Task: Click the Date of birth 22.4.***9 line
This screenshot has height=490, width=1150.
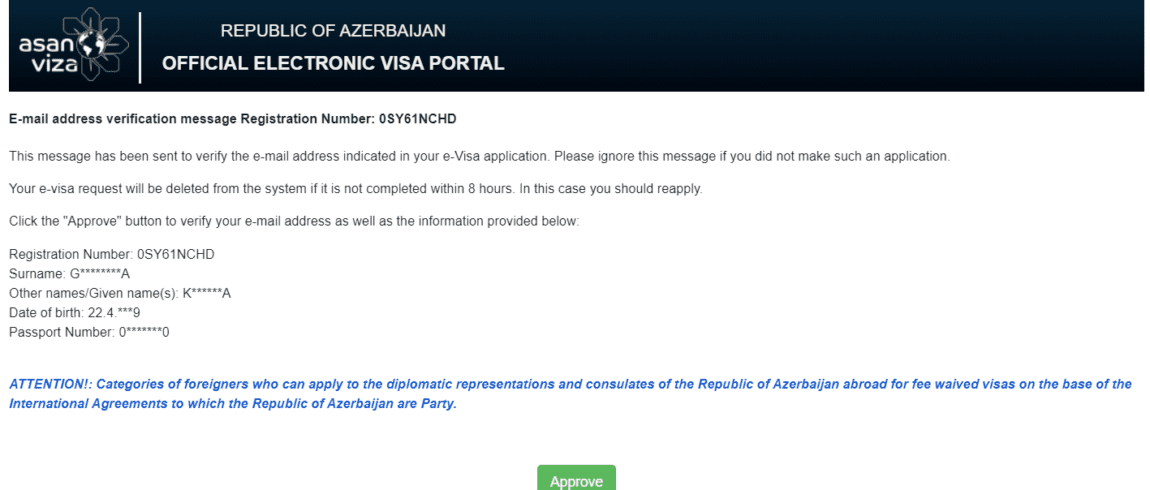Action: [x=75, y=313]
